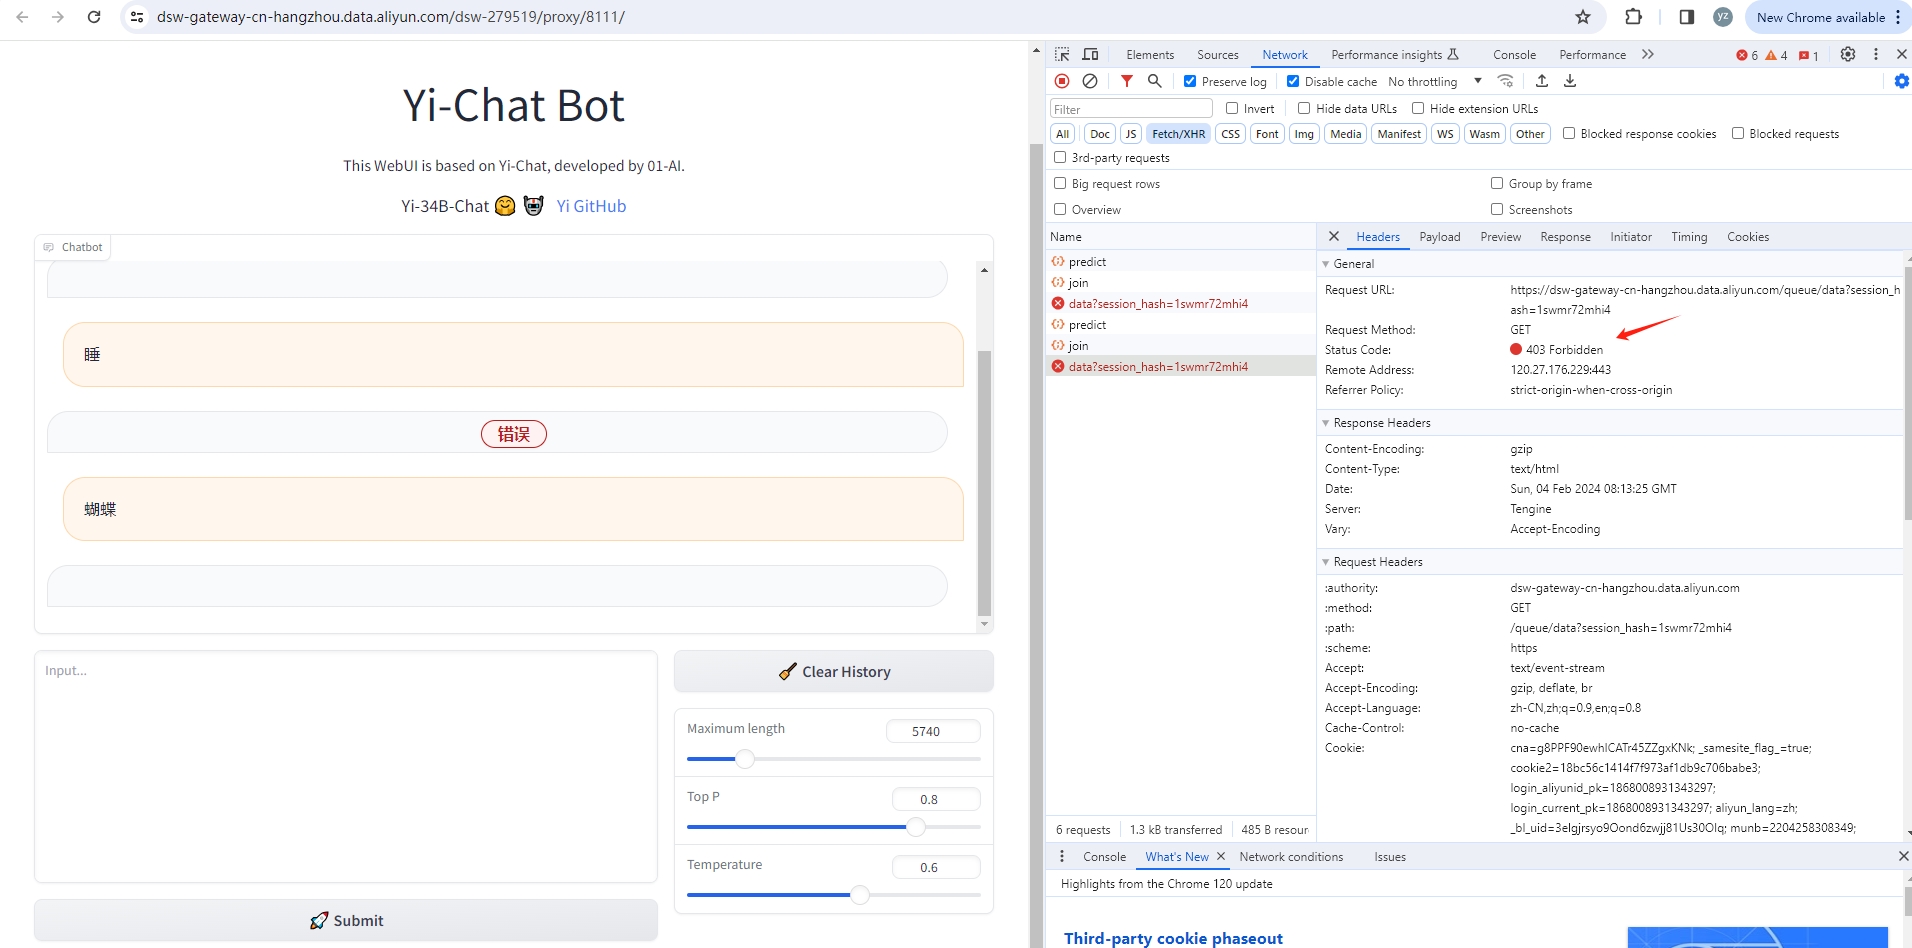This screenshot has width=1912, height=948.
Task: Reload the page with the refresh icon
Action: tap(94, 17)
